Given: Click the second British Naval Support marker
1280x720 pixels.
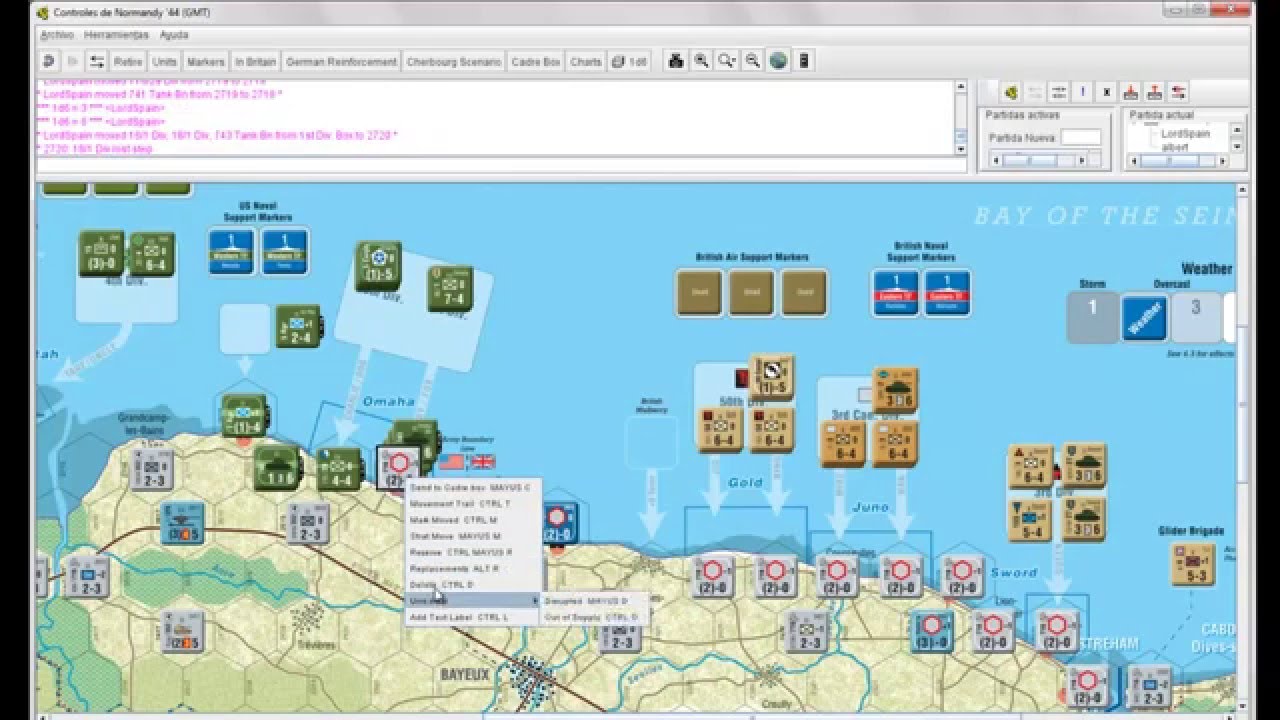Looking at the screenshot, I should click(x=947, y=293).
